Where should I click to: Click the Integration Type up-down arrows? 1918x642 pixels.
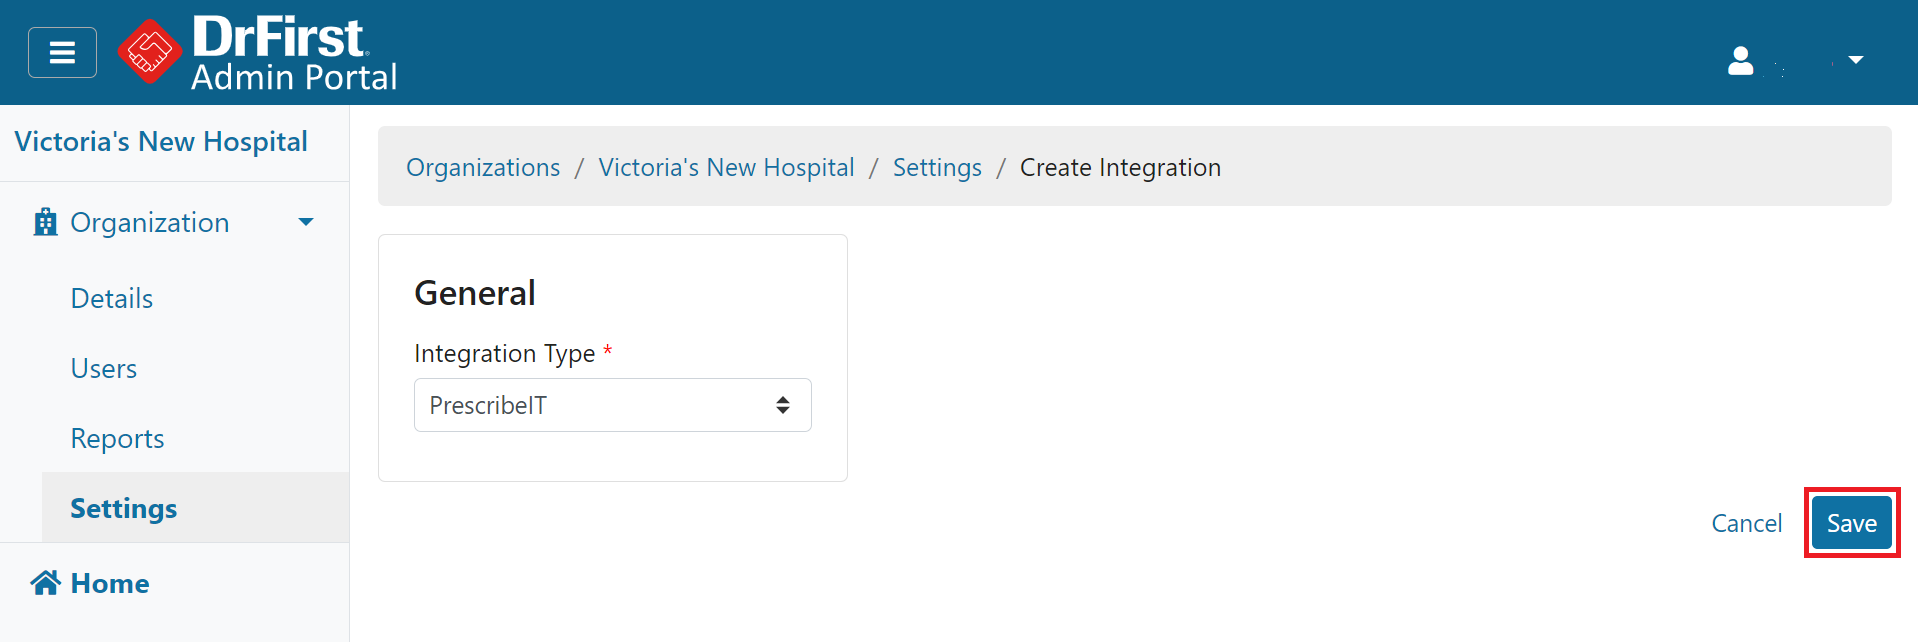[783, 405]
